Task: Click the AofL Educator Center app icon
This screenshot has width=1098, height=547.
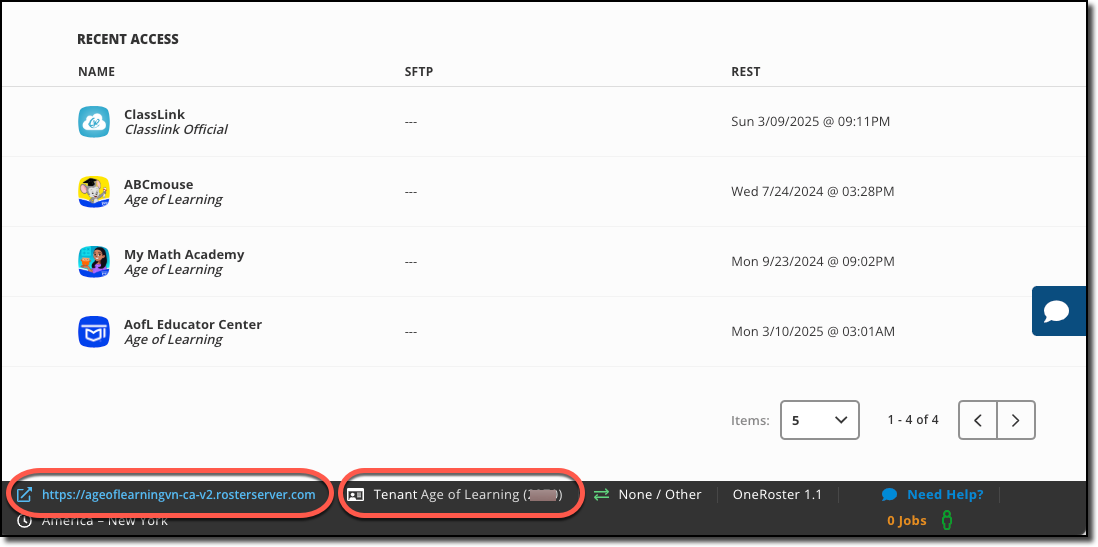Action: (94, 332)
